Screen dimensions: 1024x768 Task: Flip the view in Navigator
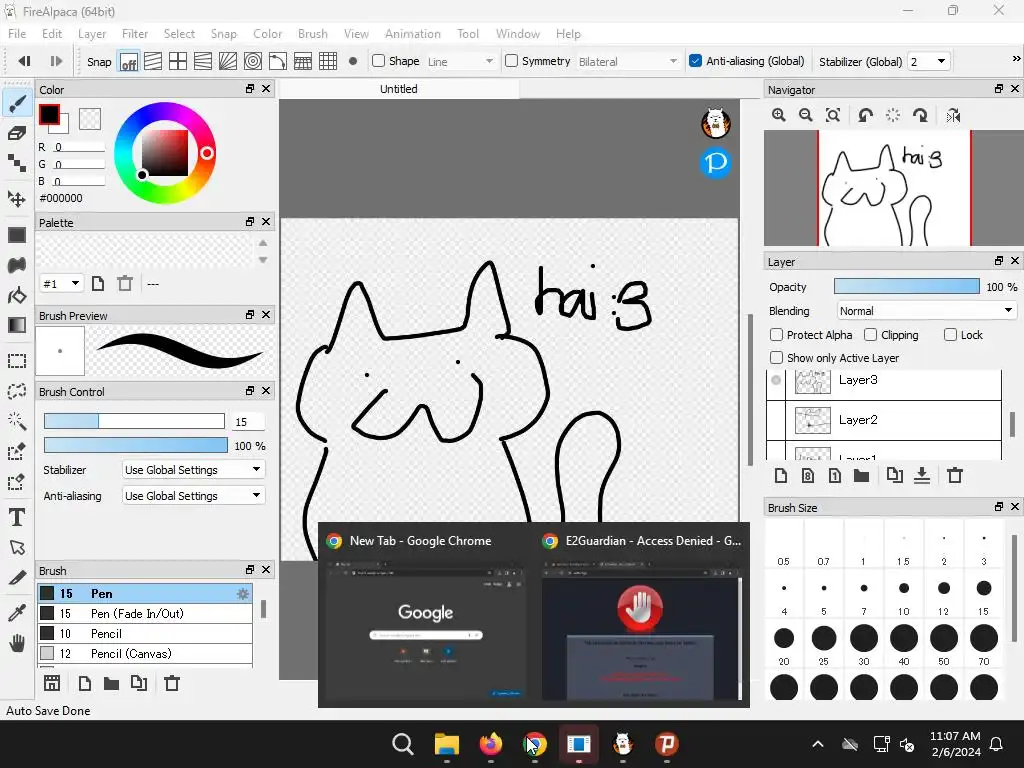(x=953, y=116)
